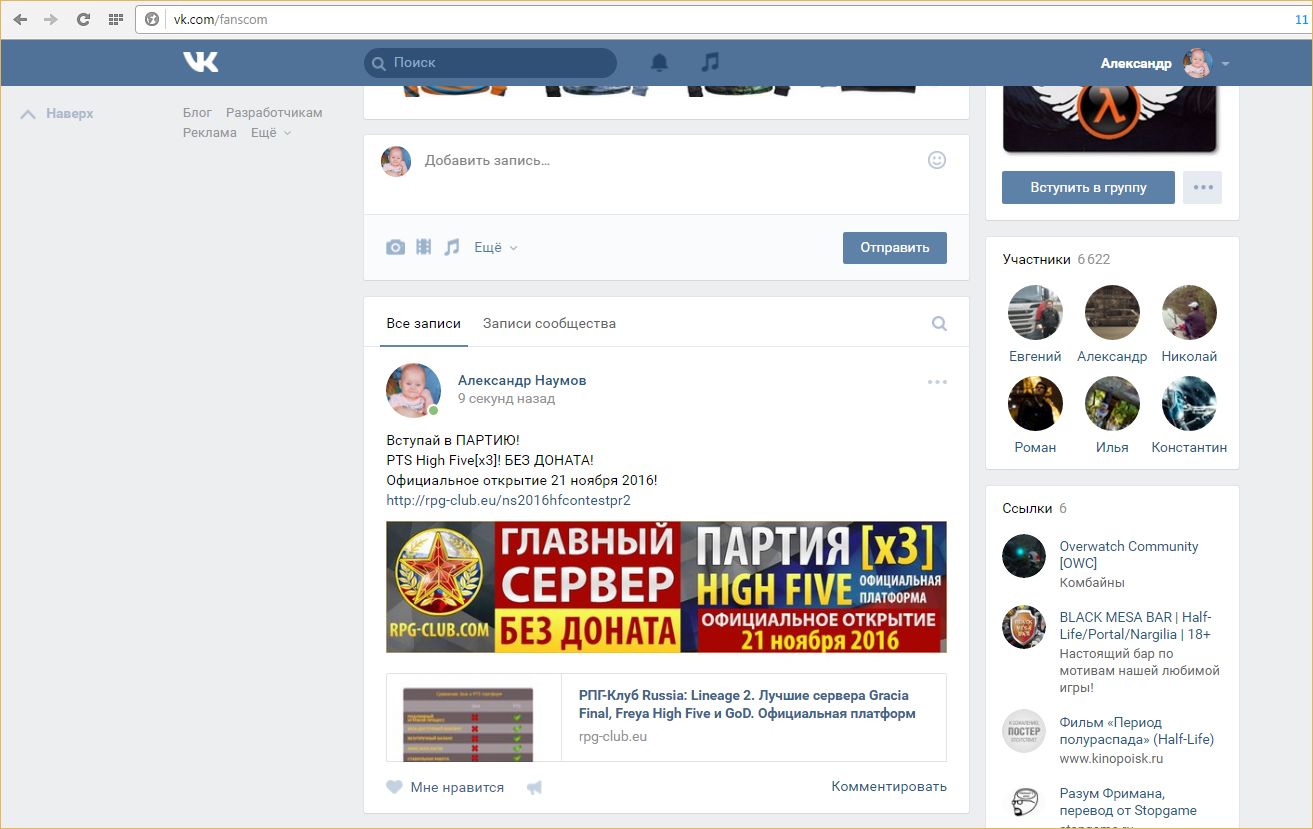Open post options three dots menu
The width and height of the screenshot is (1313, 829).
[x=937, y=382]
